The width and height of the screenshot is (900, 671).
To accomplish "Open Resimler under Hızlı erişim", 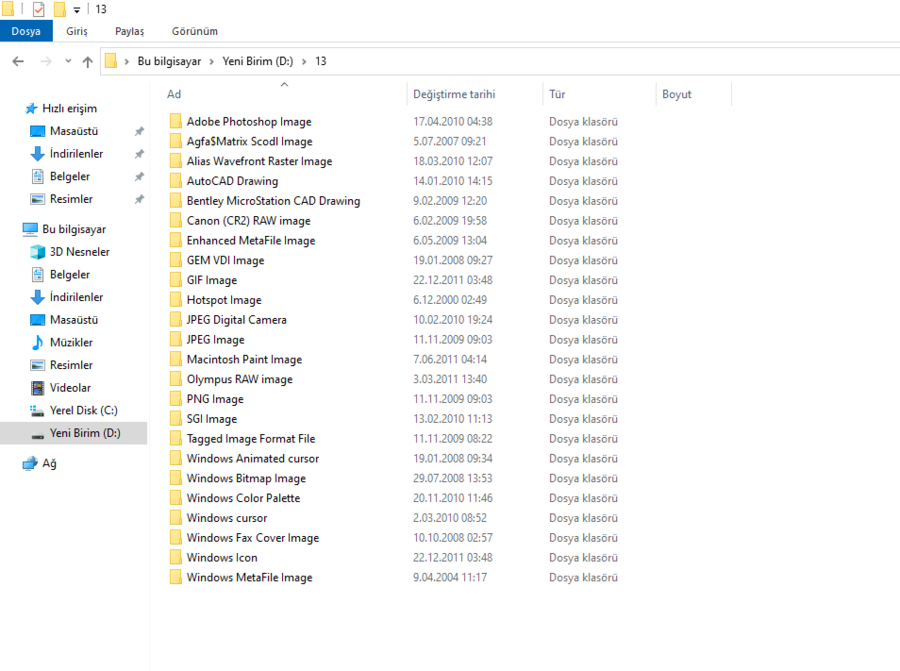I will [71, 199].
